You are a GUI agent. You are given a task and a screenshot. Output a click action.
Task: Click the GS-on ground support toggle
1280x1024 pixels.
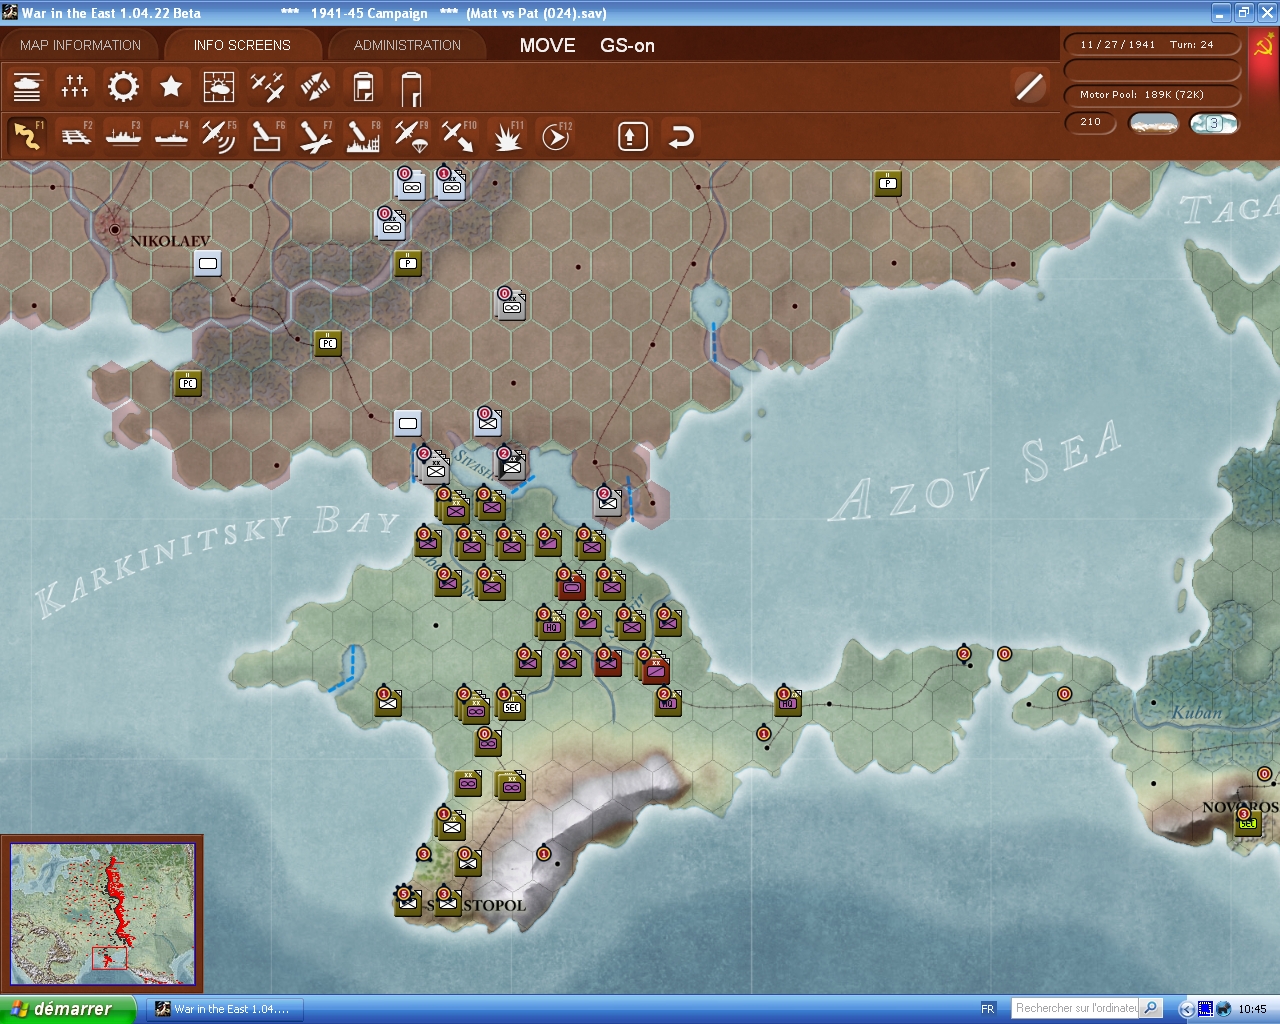[x=627, y=45]
